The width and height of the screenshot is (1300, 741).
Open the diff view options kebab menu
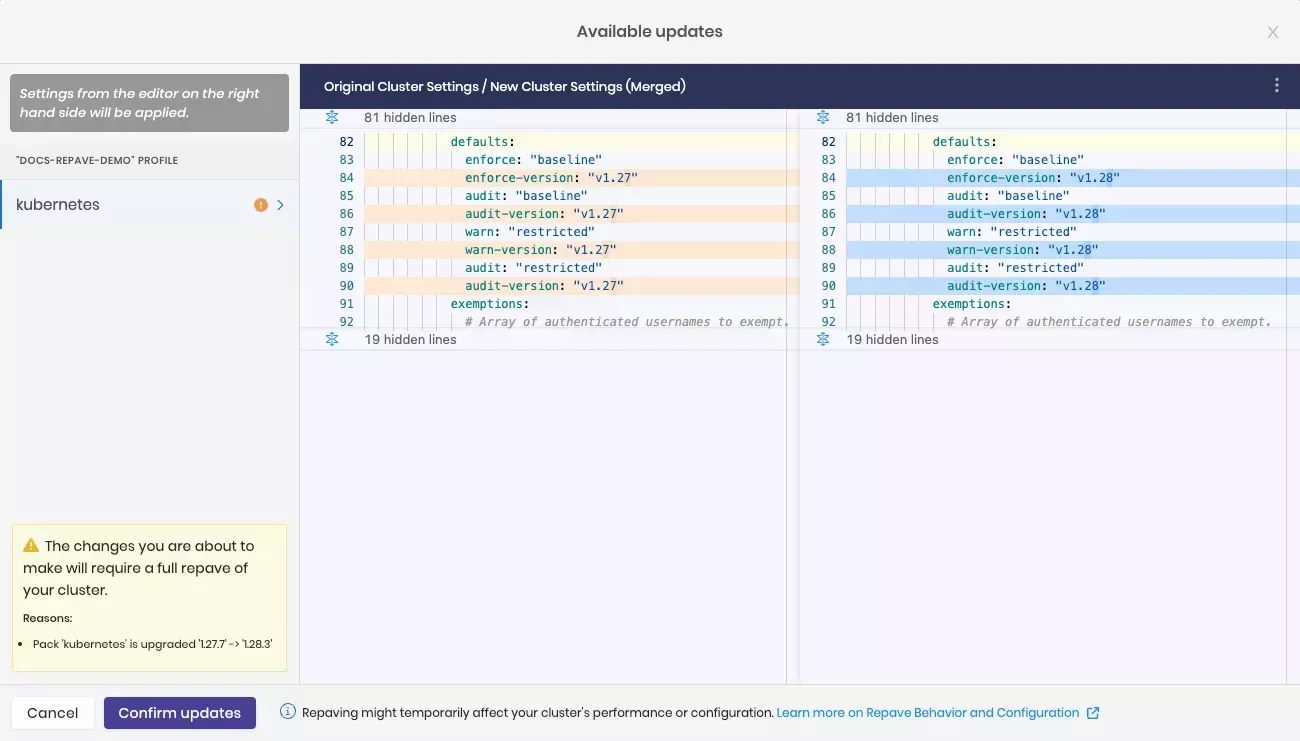pyautogui.click(x=1276, y=86)
